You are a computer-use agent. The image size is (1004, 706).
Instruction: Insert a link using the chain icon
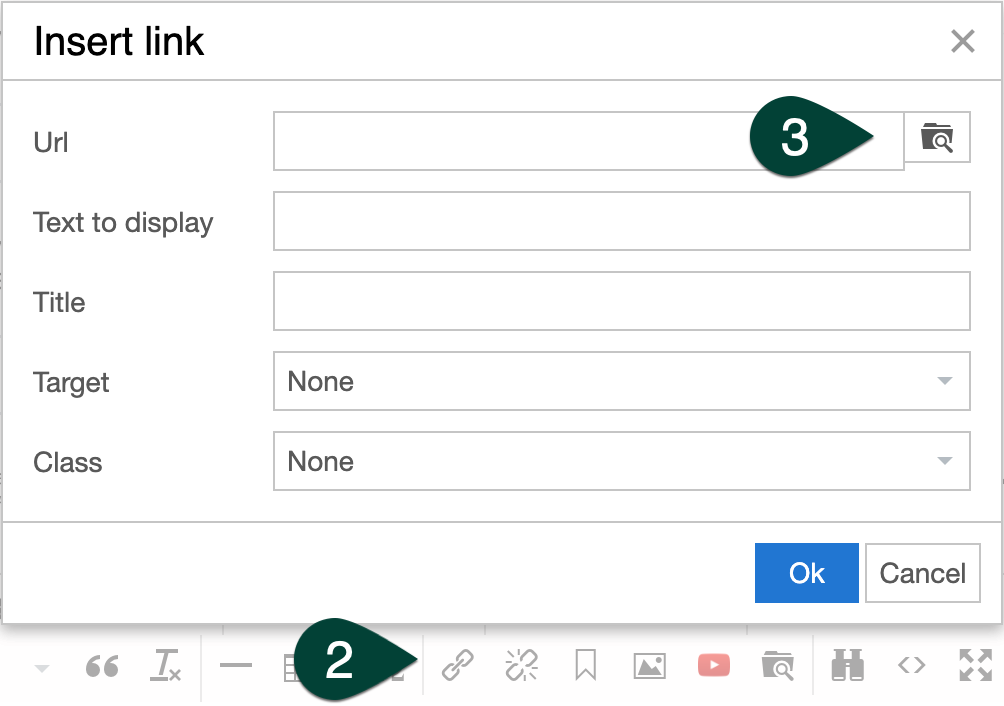[x=457, y=665]
